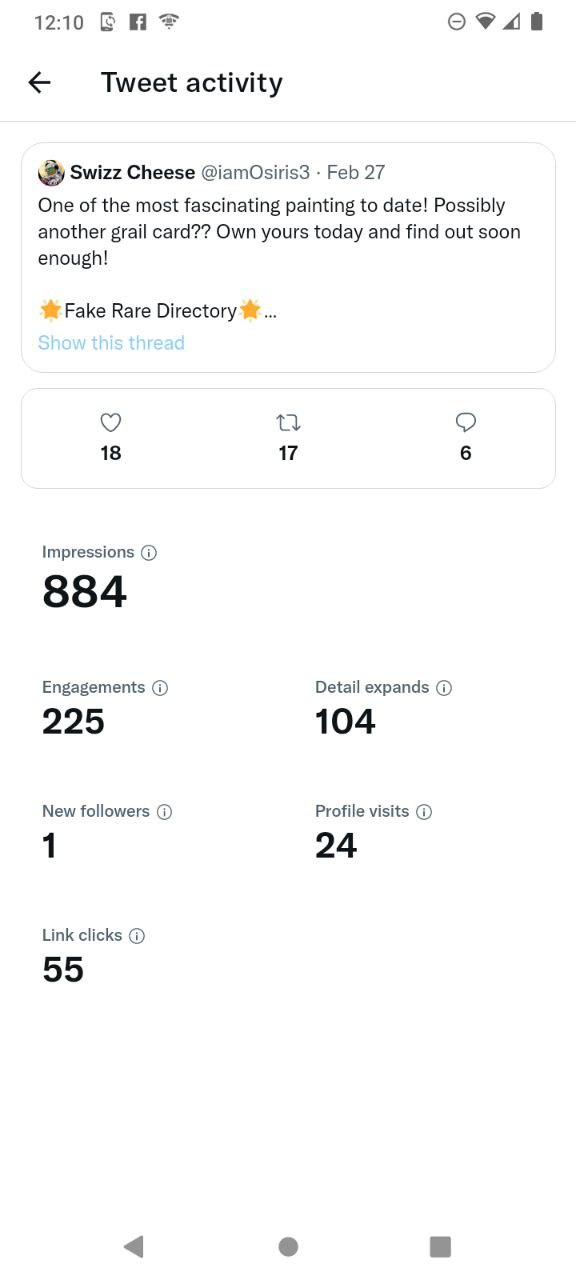576x1280 pixels.
Task: Tap the Android recent apps square
Action: pos(440,1246)
